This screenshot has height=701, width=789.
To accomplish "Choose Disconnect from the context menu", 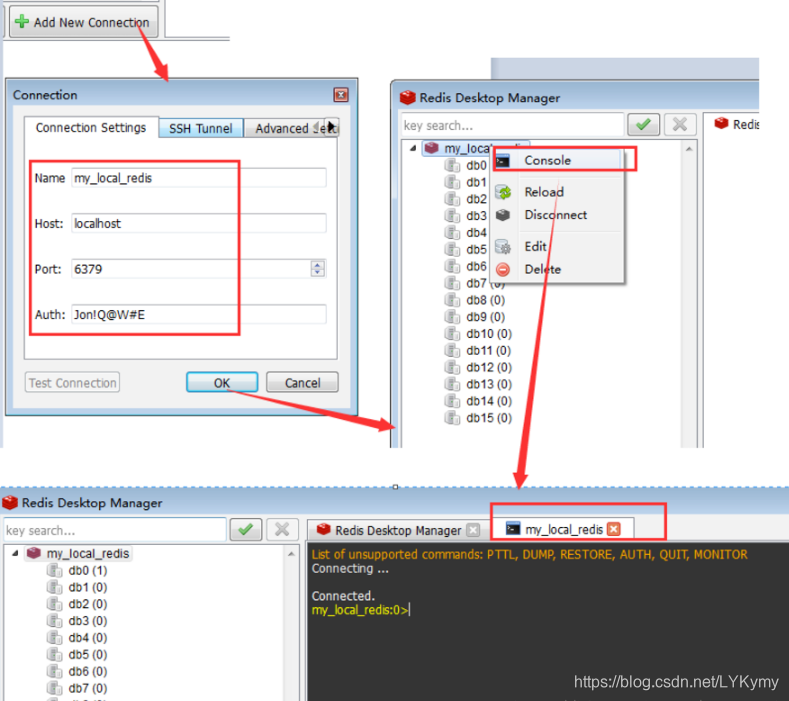I will click(x=557, y=215).
